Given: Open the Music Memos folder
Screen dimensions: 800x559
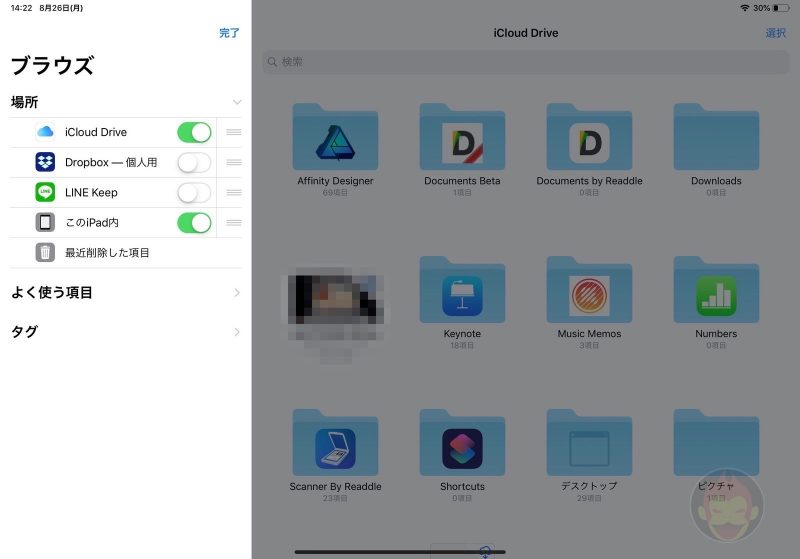Looking at the screenshot, I should point(589,290).
